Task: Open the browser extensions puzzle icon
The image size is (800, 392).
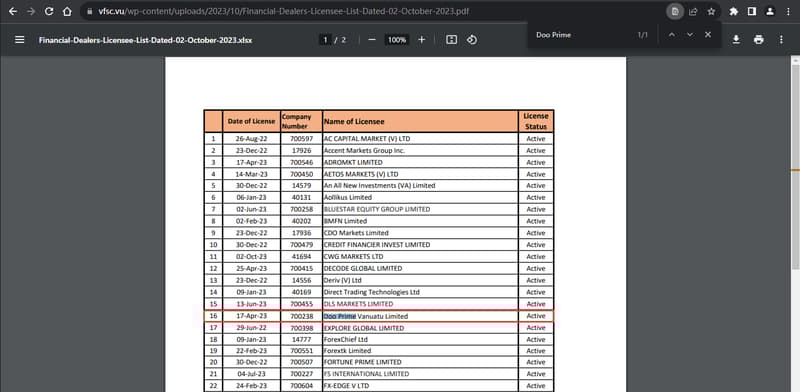Action: click(x=734, y=11)
